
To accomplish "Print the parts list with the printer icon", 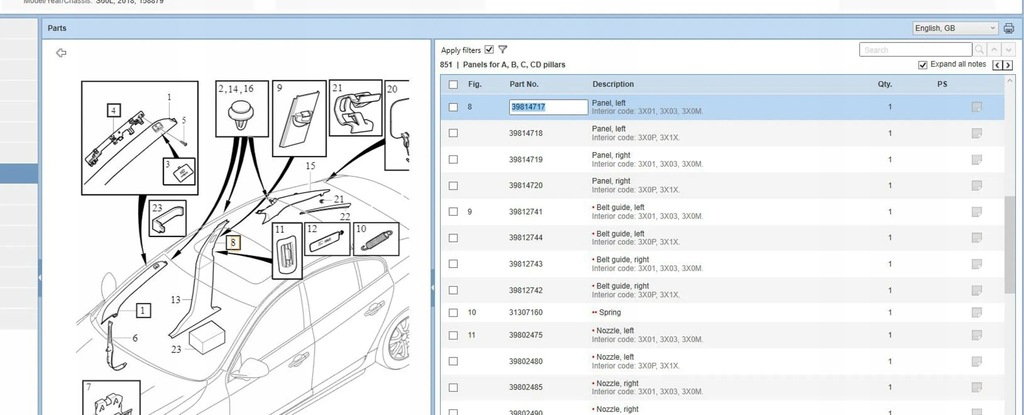I will point(1009,28).
